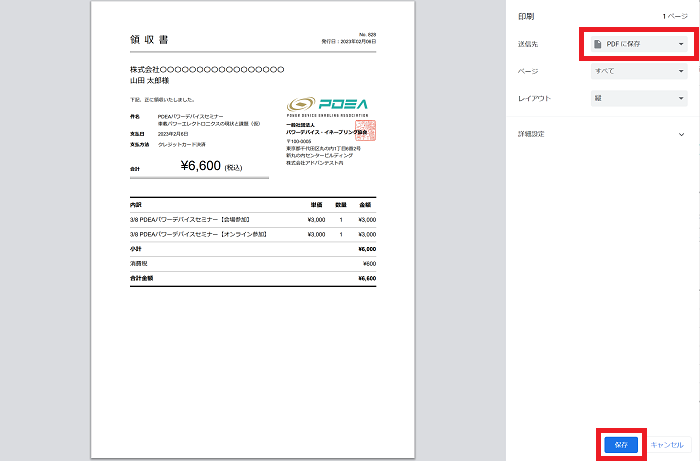Open the ページ dropdown showing すべて

637,72
